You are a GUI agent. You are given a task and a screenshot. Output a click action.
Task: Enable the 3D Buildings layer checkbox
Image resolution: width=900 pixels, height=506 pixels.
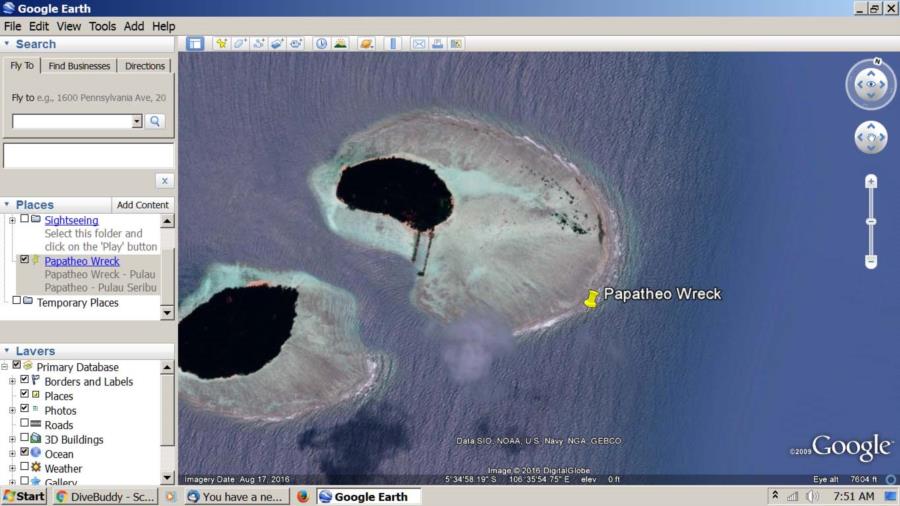point(24,437)
